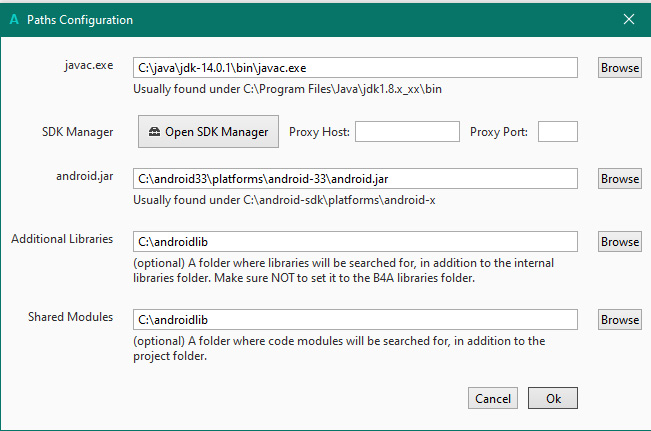Image resolution: width=651 pixels, height=431 pixels.
Task: Click hint text mentioning android-sdk\platforms
Action: tap(284, 200)
